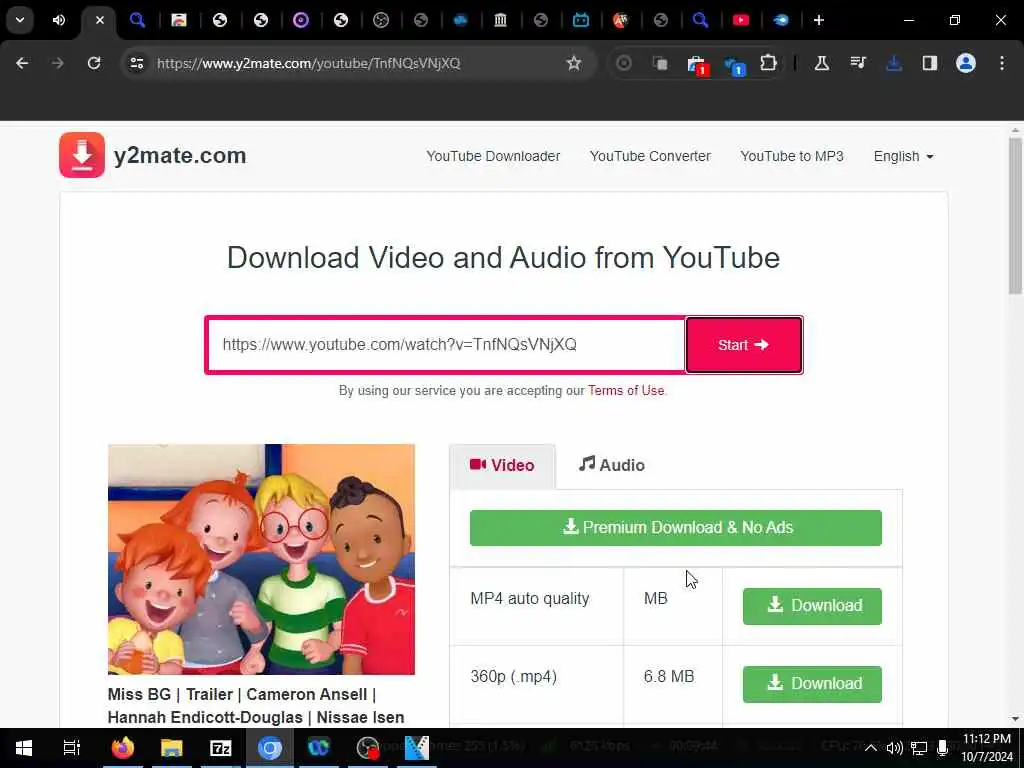Switch to the museum building icon tab
The width and height of the screenshot is (1024, 768).
pyautogui.click(x=500, y=20)
